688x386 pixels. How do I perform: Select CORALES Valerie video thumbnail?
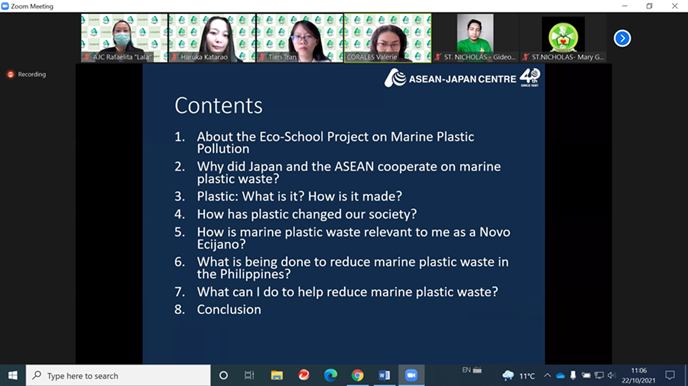click(x=387, y=38)
